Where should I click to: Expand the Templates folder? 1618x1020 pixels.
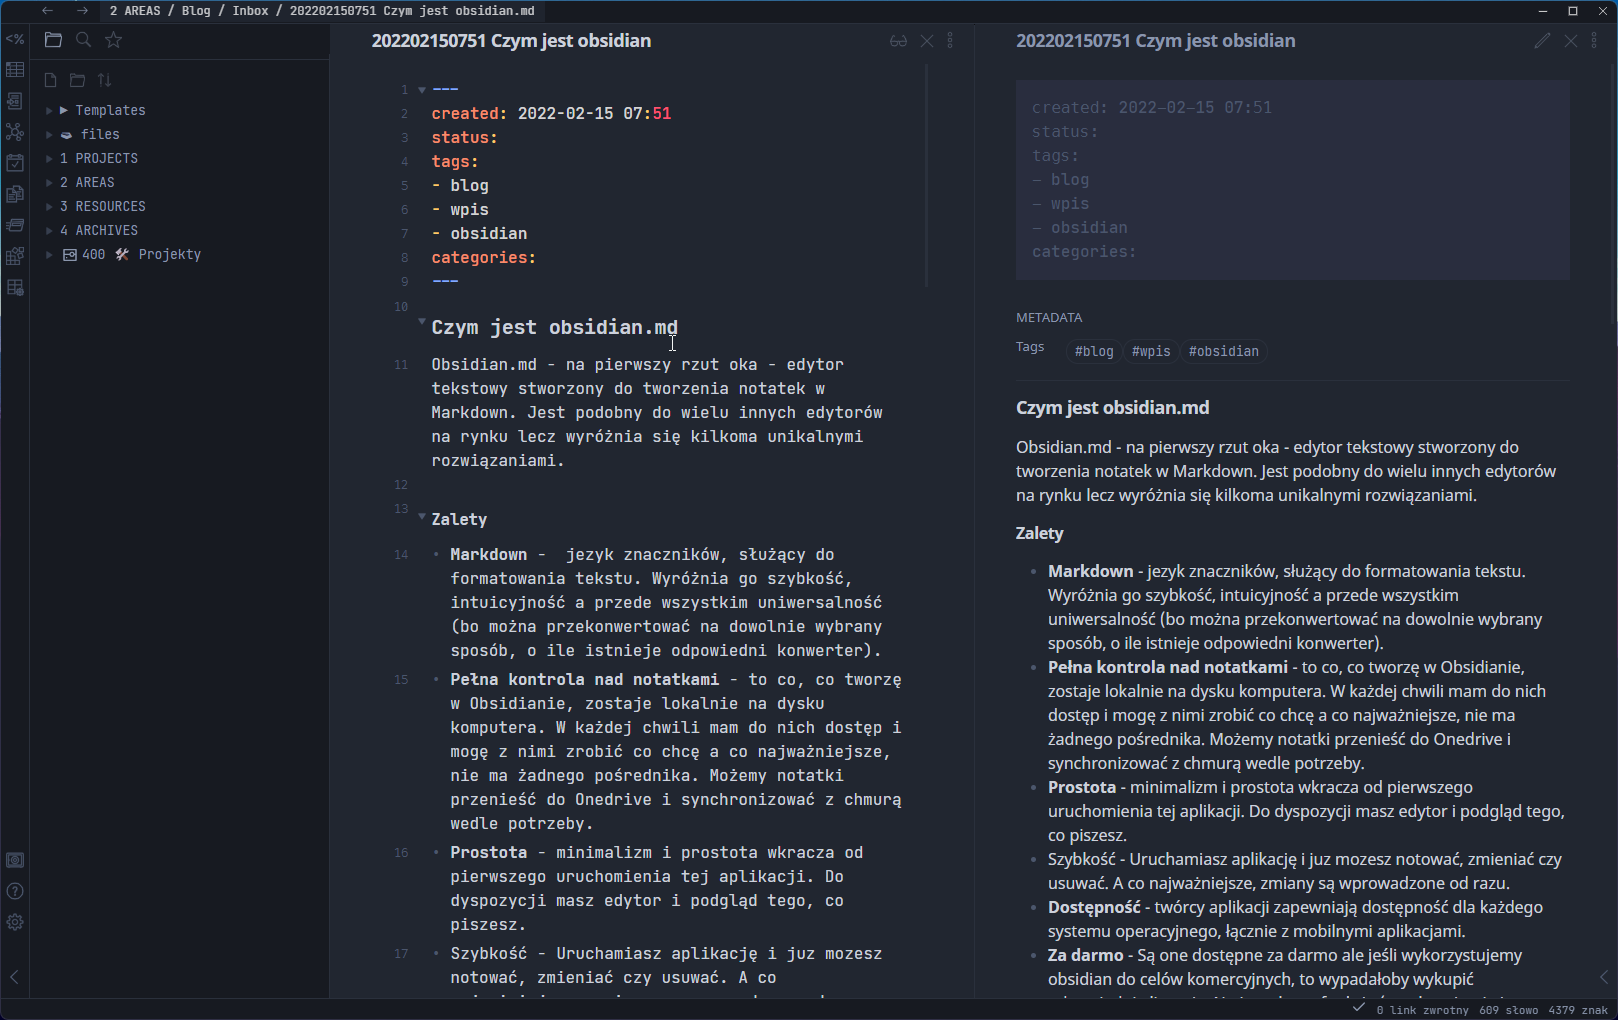(49, 110)
